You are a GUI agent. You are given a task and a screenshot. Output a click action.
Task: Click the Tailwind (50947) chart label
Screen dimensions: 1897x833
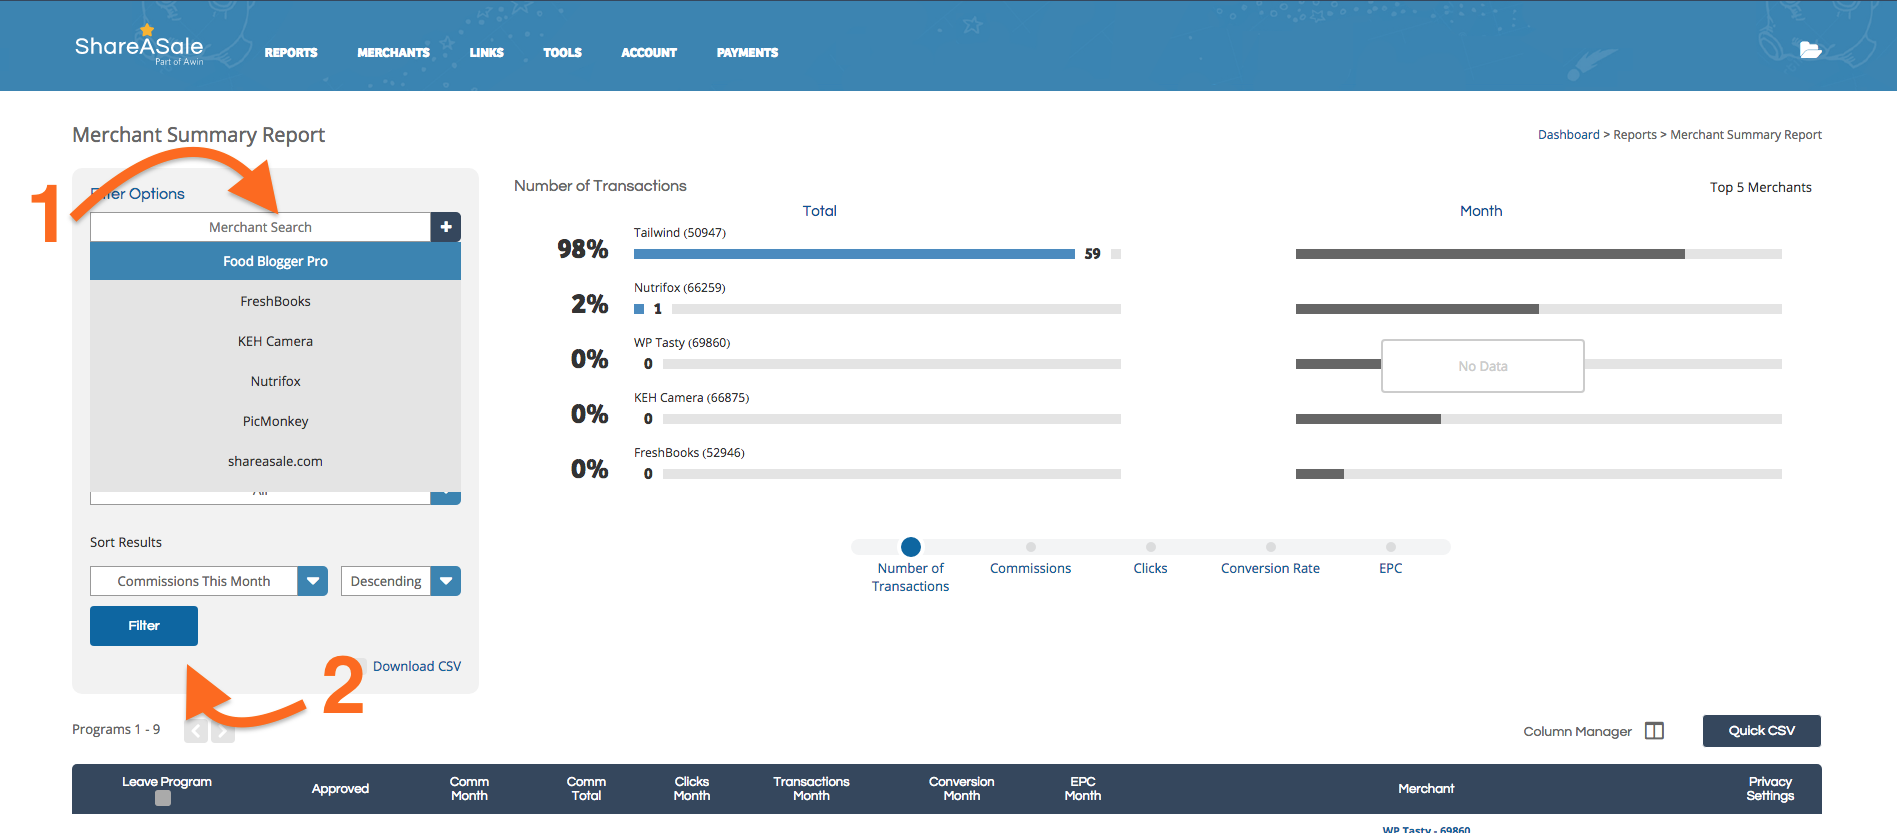point(680,233)
